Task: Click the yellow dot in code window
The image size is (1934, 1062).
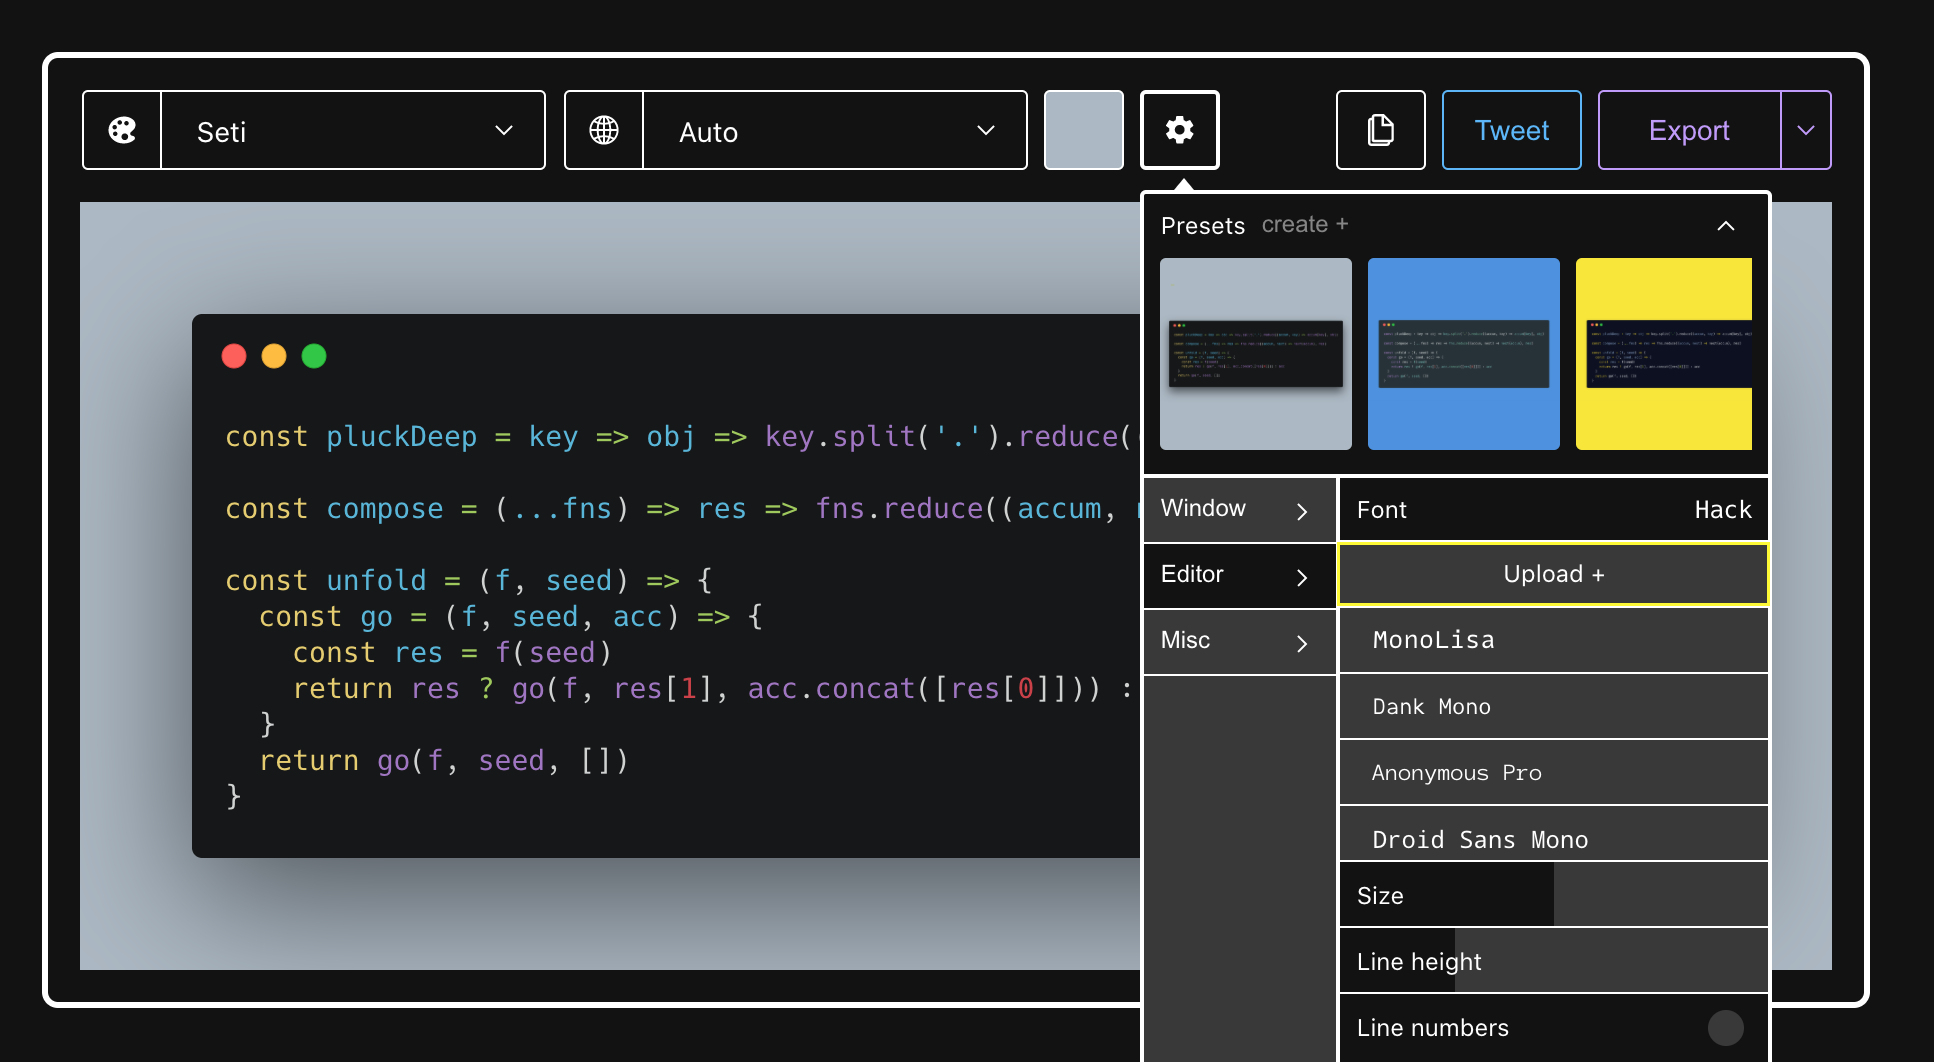Action: click(274, 355)
